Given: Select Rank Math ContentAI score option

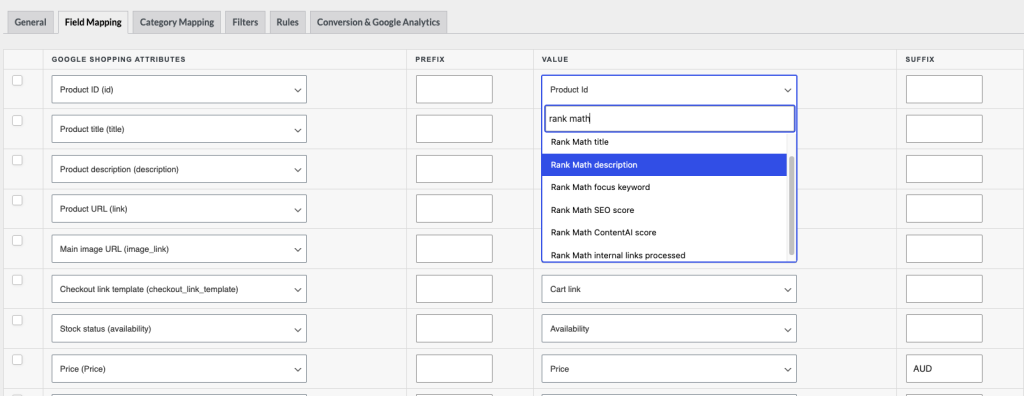Looking at the screenshot, I should (664, 233).
